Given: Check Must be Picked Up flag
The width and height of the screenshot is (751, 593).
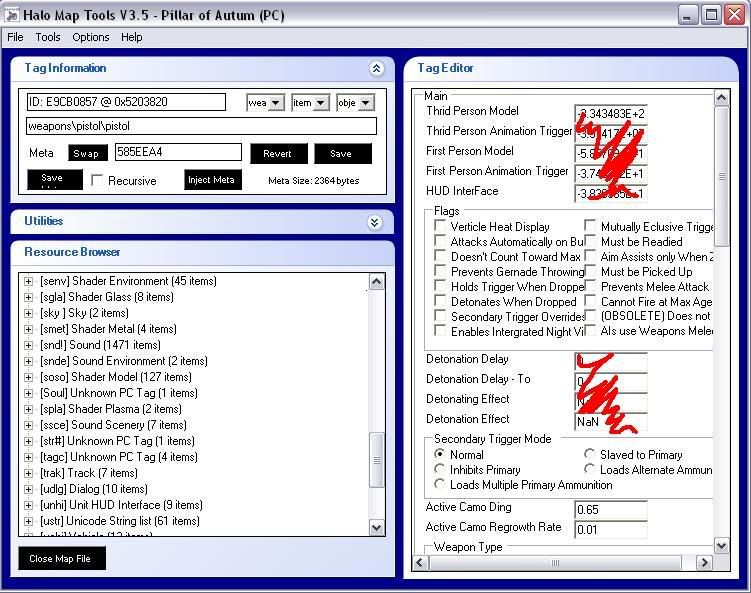Looking at the screenshot, I should [590, 271].
